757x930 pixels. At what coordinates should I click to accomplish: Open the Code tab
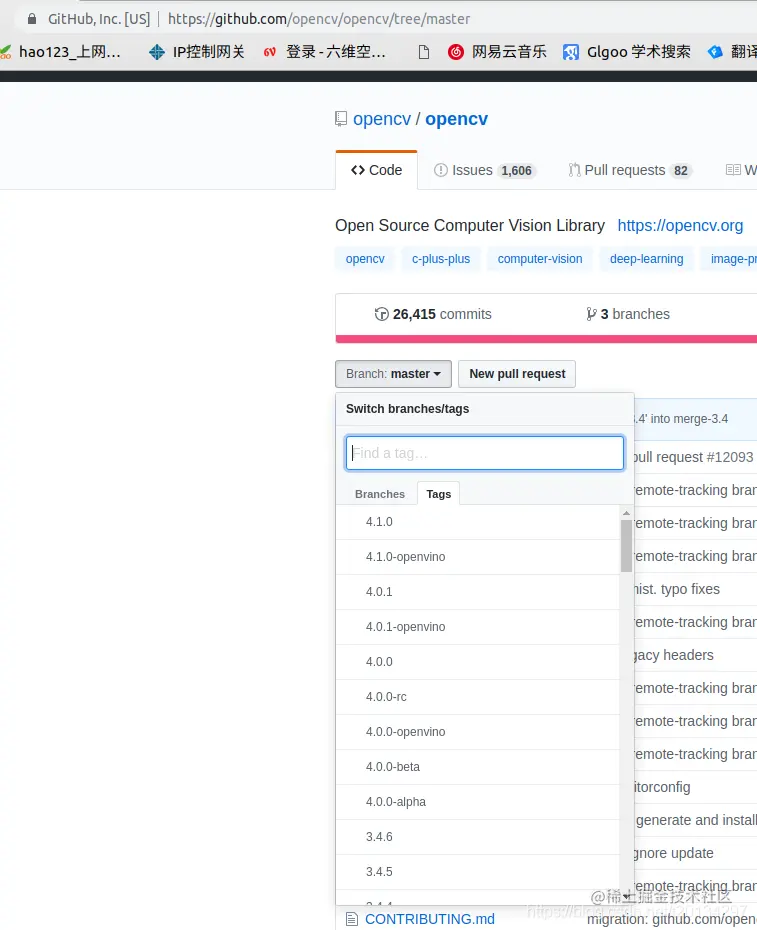click(377, 170)
